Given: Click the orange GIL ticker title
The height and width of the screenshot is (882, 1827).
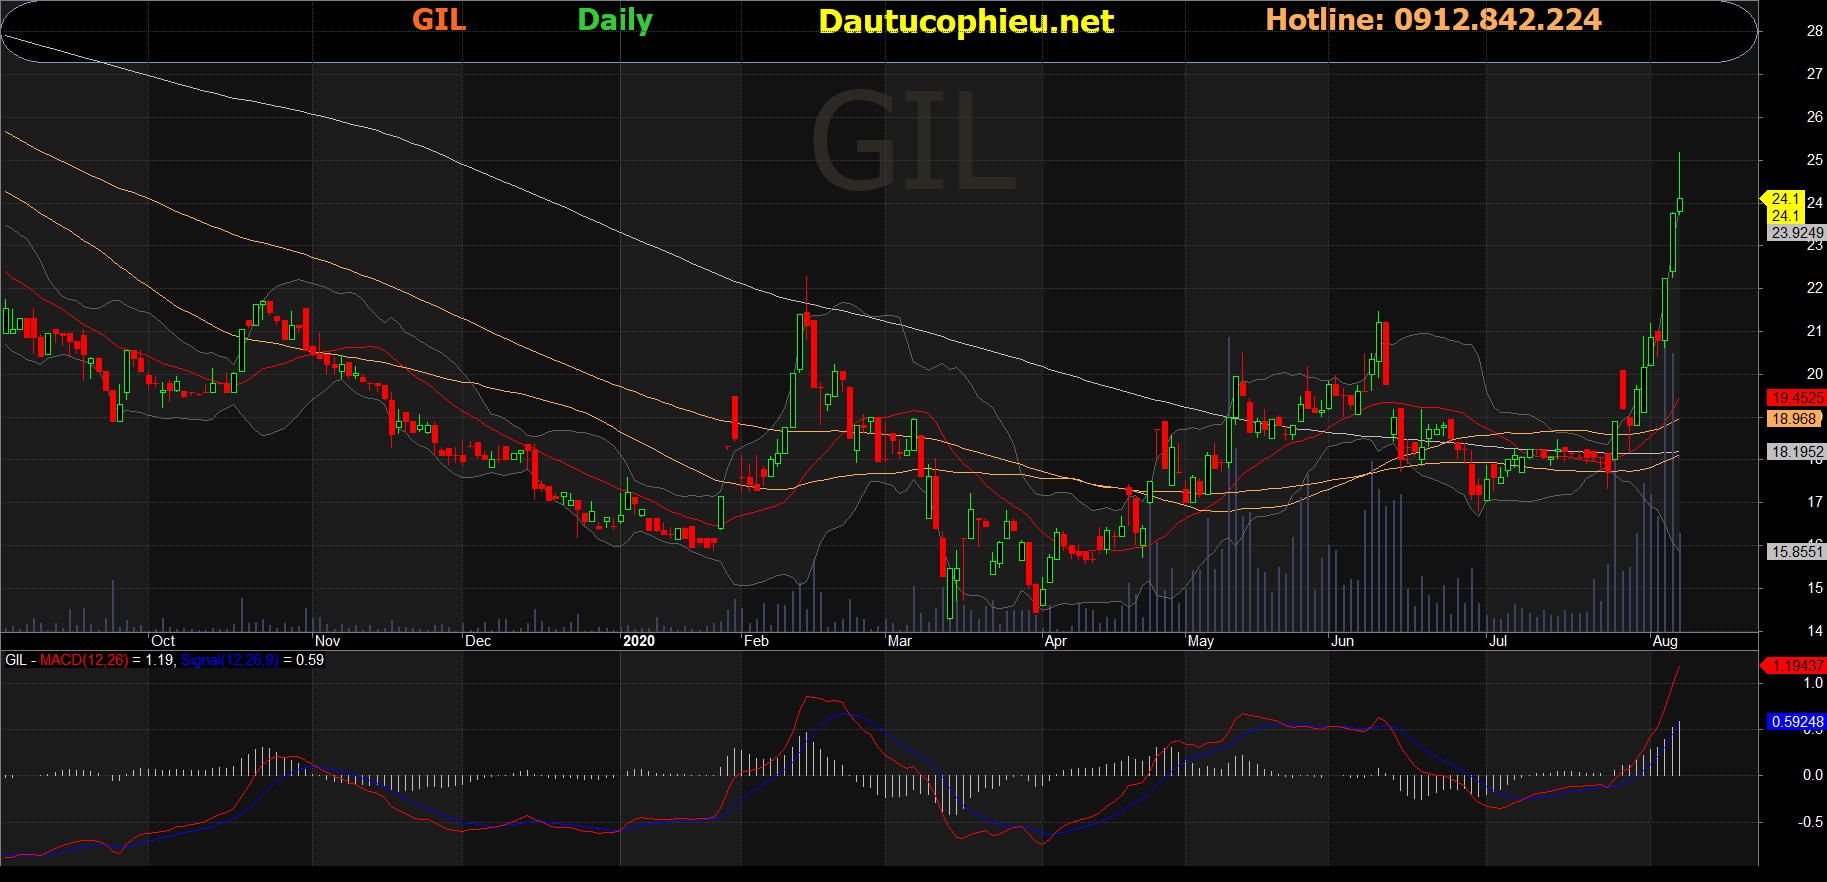Looking at the screenshot, I should click(439, 20).
